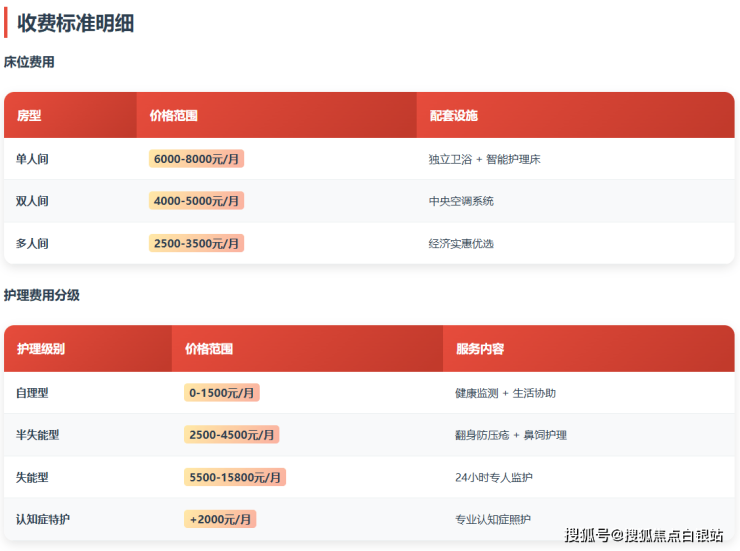The height and width of the screenshot is (551, 740).
Task: Select the 双人间 row label
Action: (x=32, y=201)
